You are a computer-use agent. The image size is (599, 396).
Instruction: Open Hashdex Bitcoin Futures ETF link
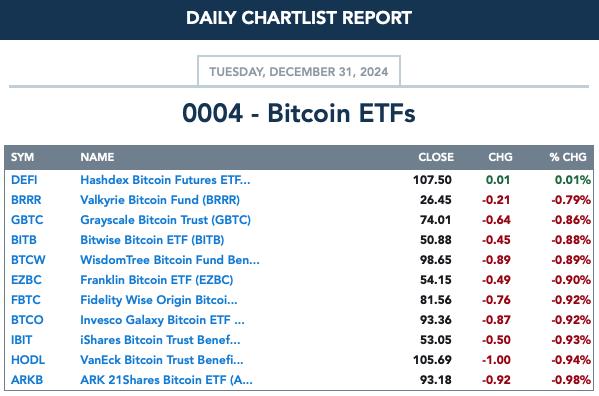pos(165,180)
